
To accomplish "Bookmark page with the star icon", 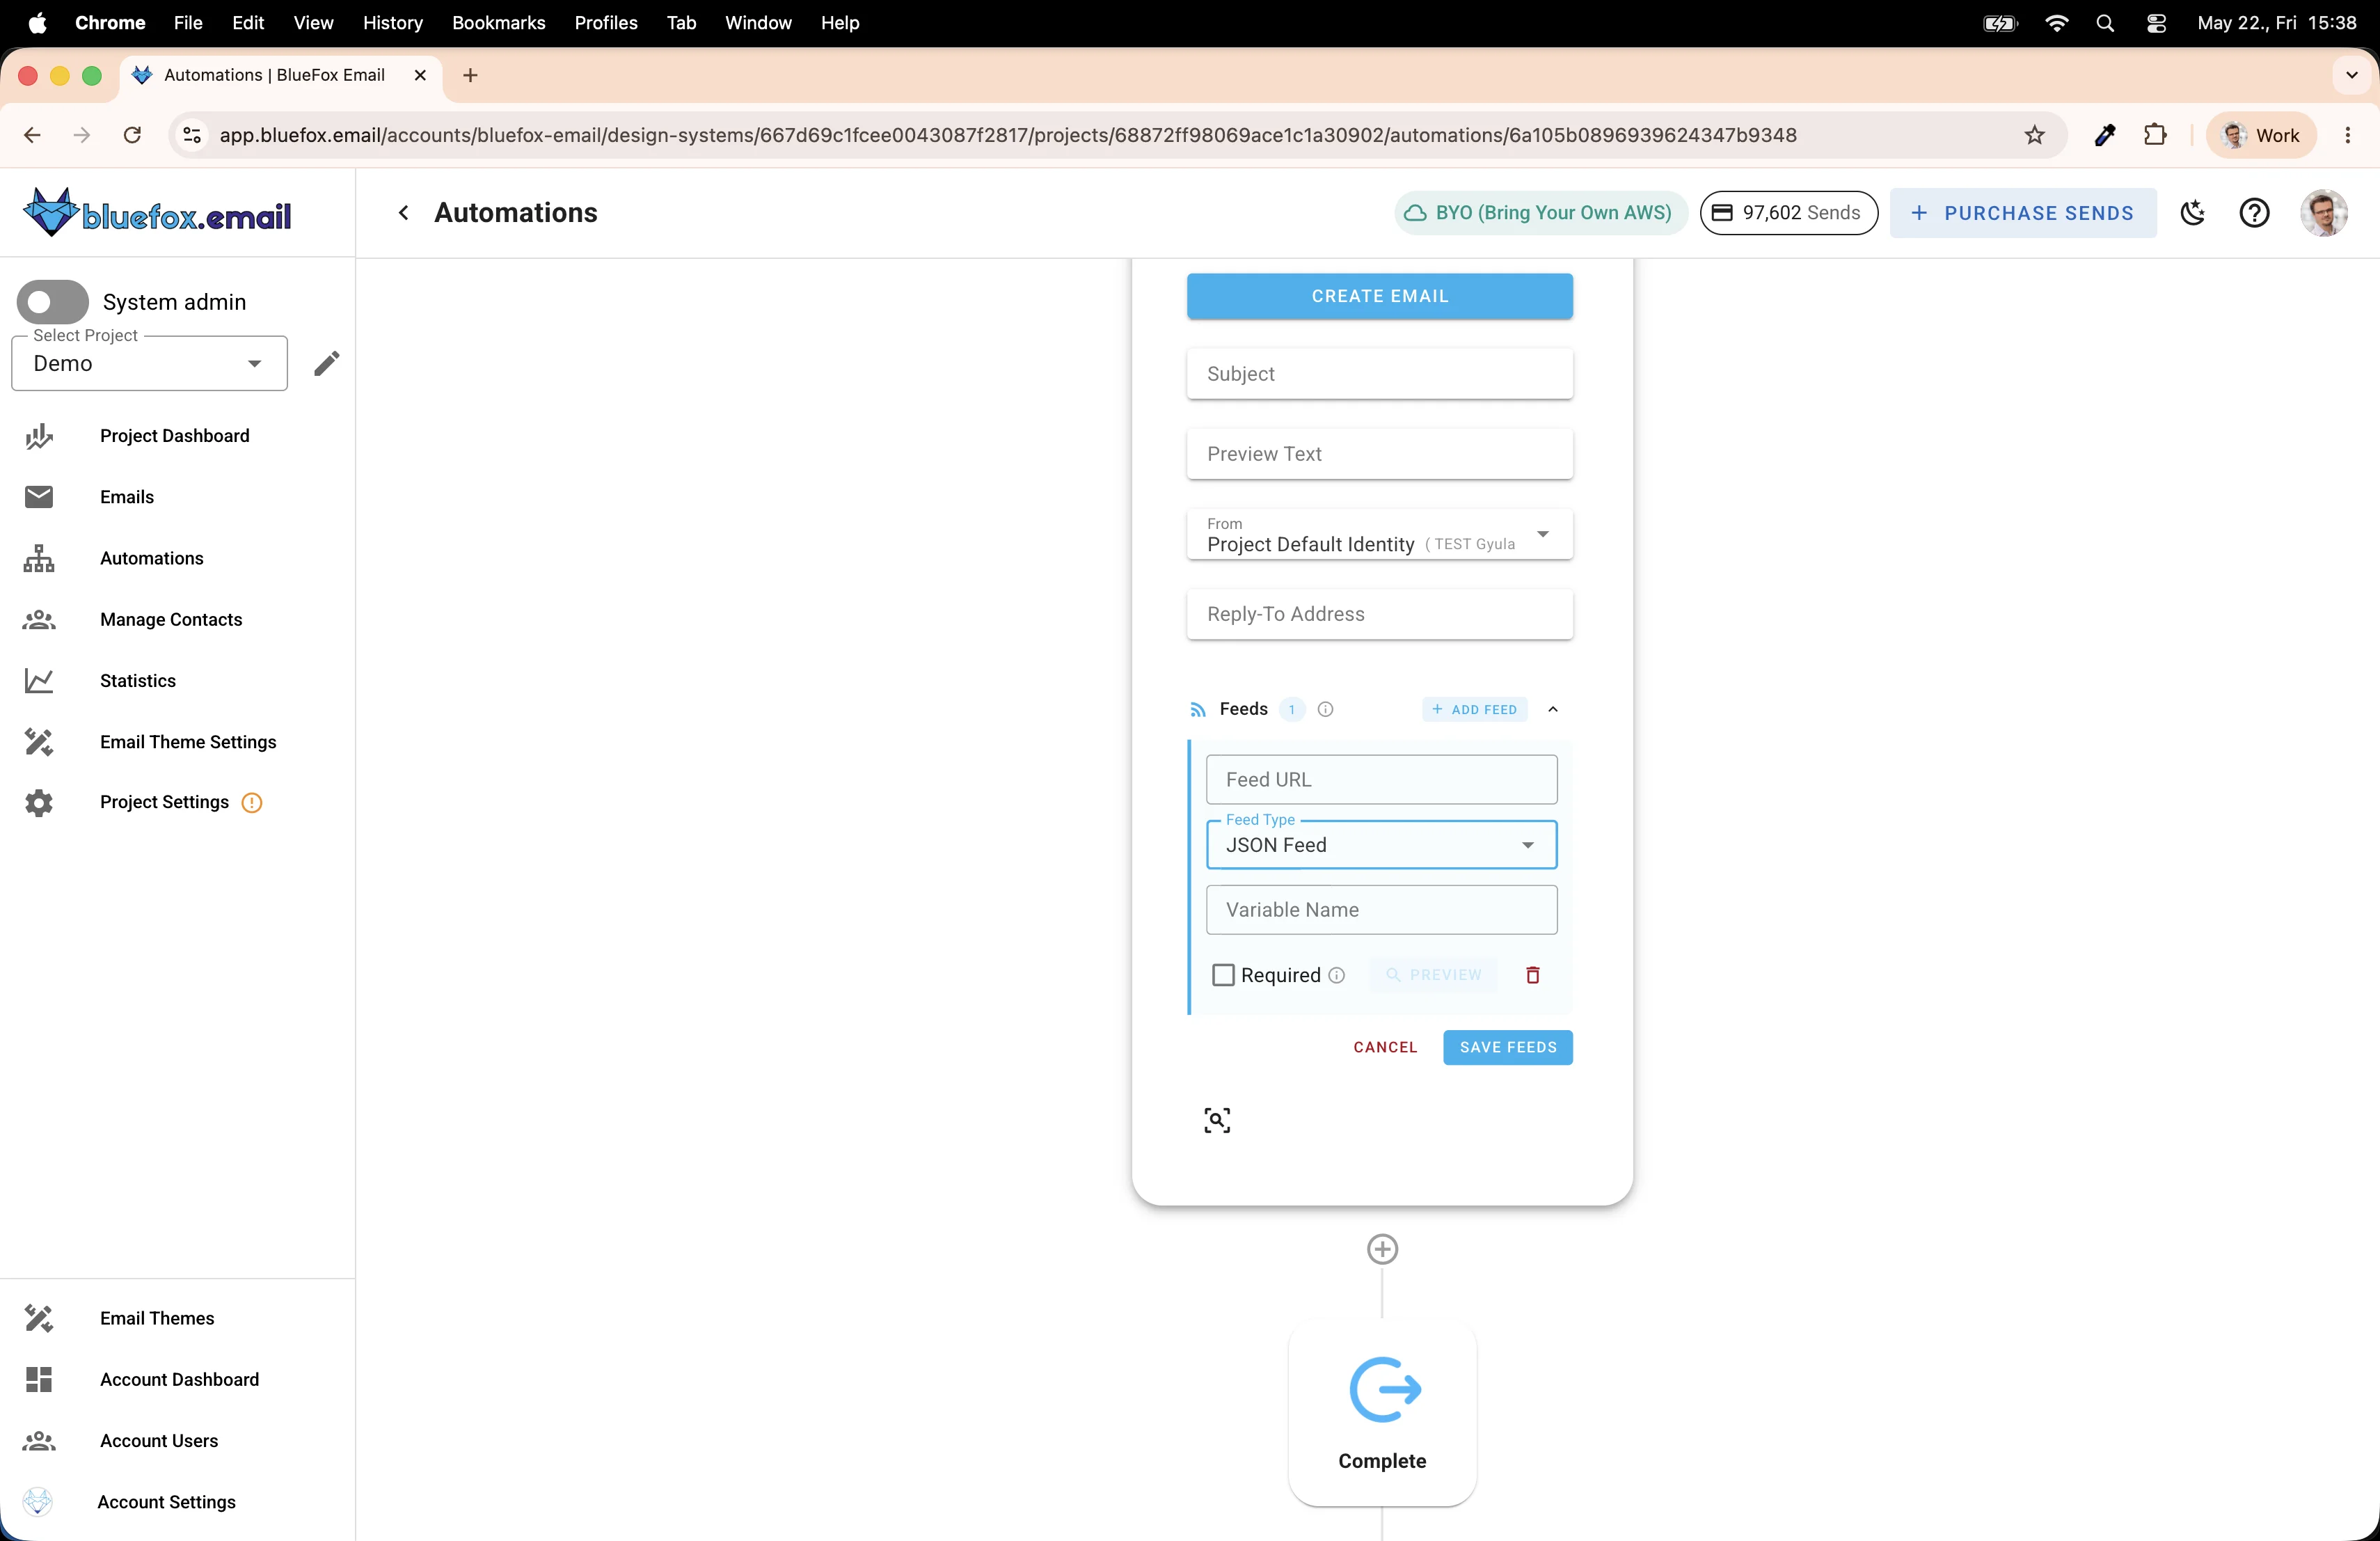I will point(2034,135).
